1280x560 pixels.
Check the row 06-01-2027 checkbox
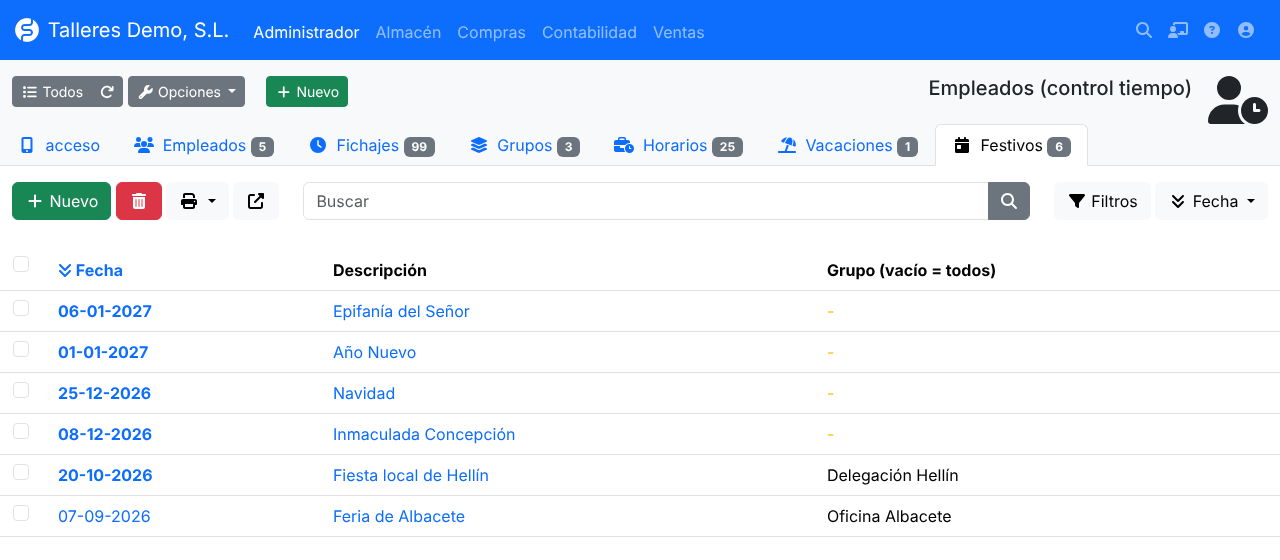pos(21,308)
